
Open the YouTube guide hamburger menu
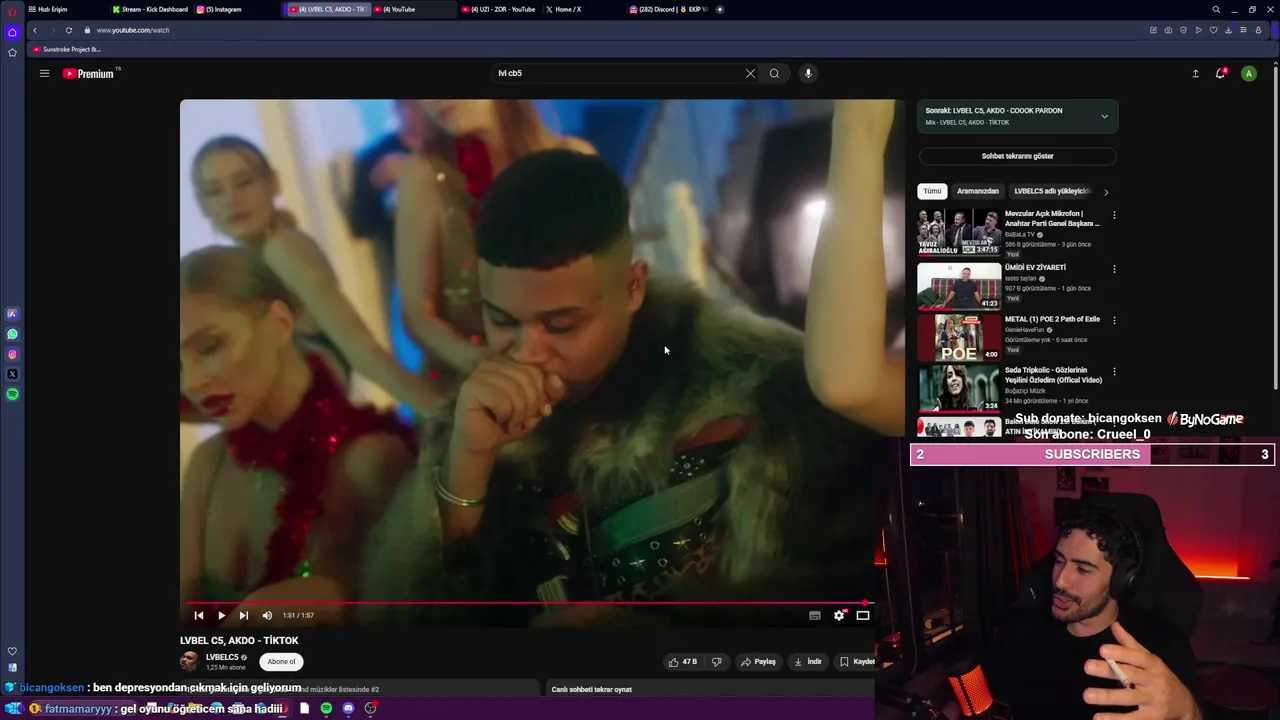tap(44, 73)
